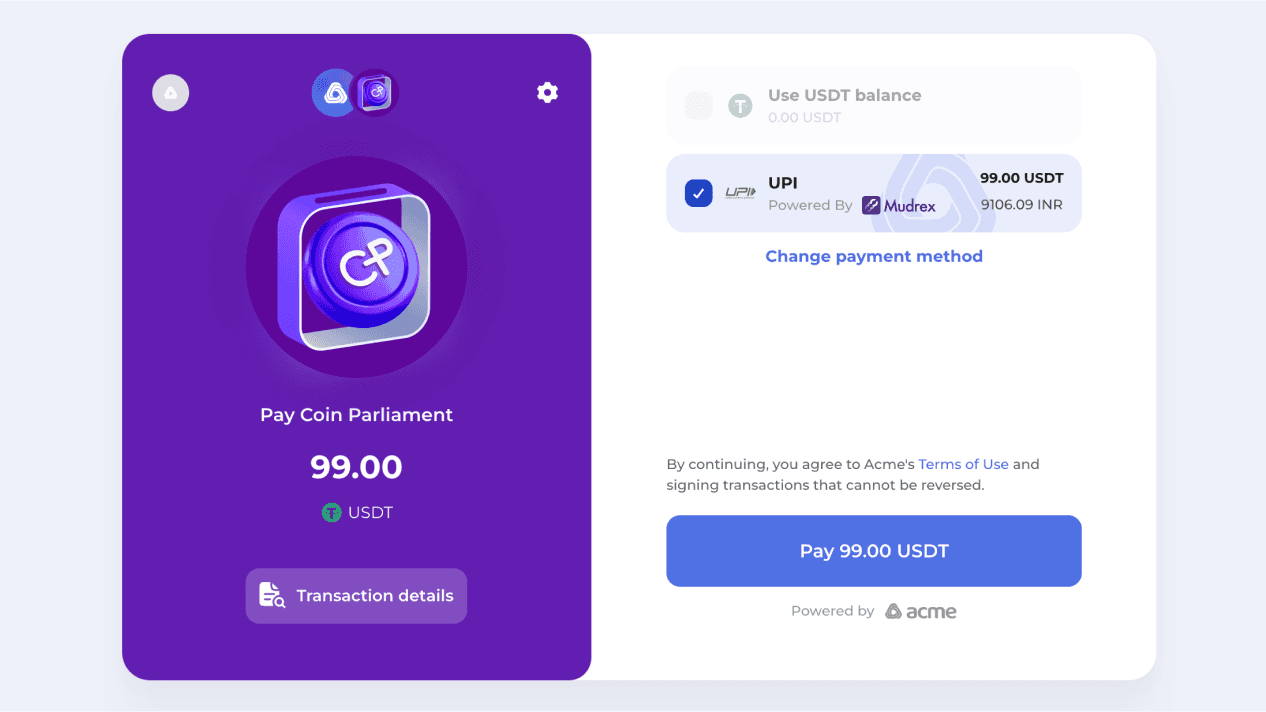The width and height of the screenshot is (1266, 712).
Task: Uncheck the UPI payment checkbox
Action: coord(699,193)
